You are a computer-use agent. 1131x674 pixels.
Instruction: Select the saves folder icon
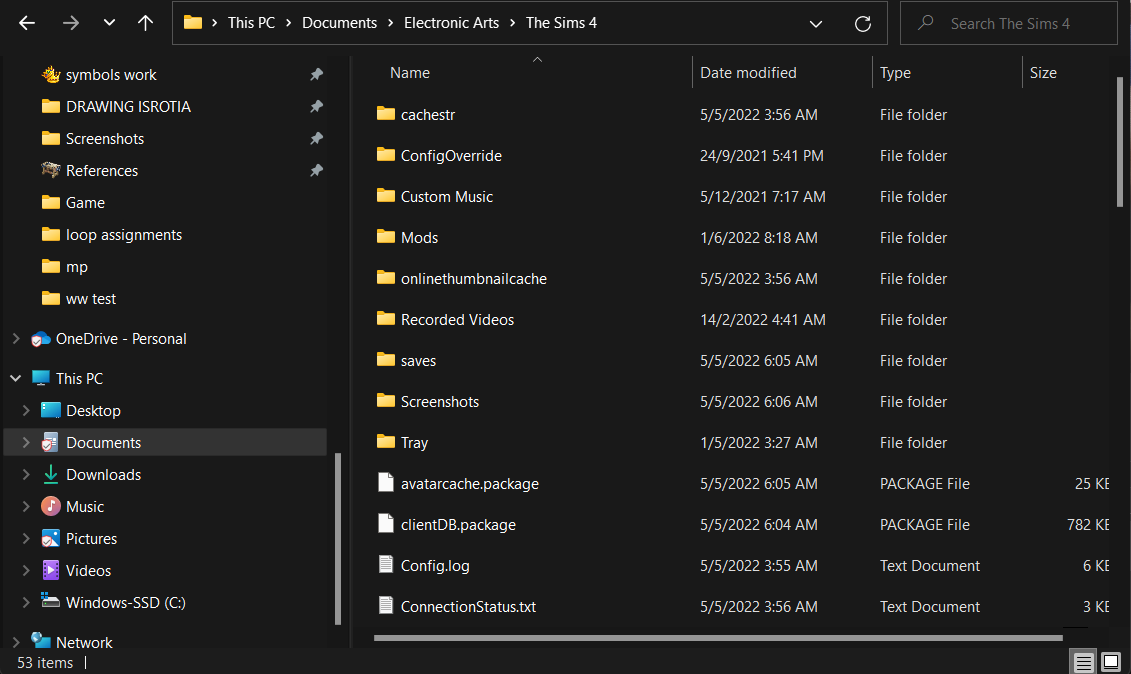(x=386, y=360)
